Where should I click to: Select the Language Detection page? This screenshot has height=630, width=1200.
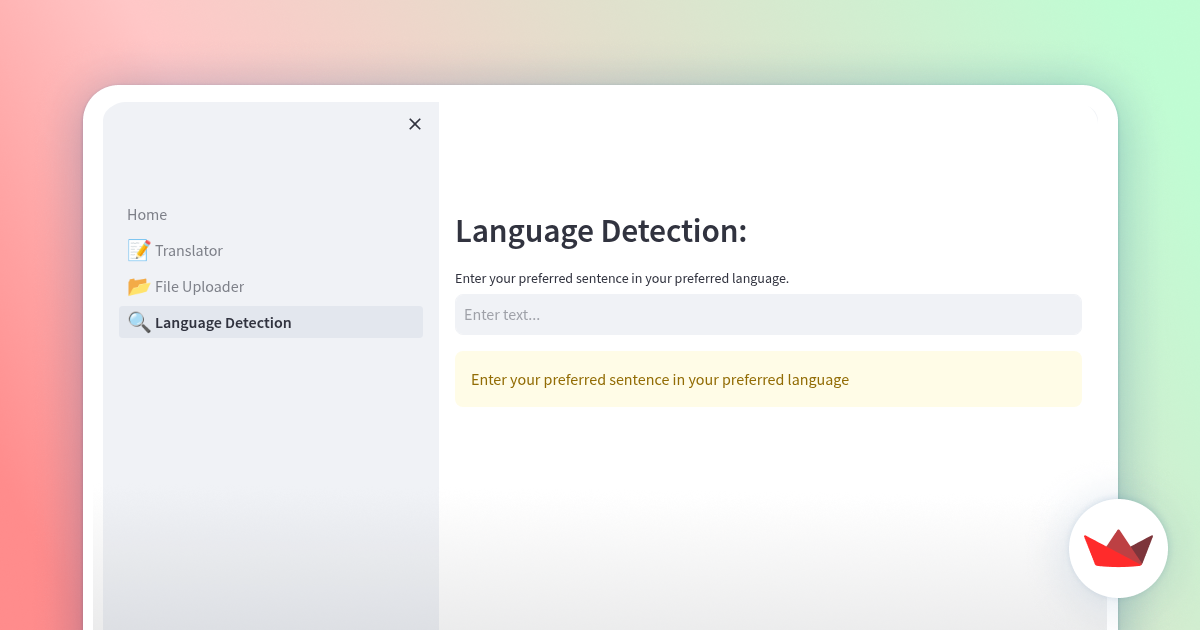(270, 322)
